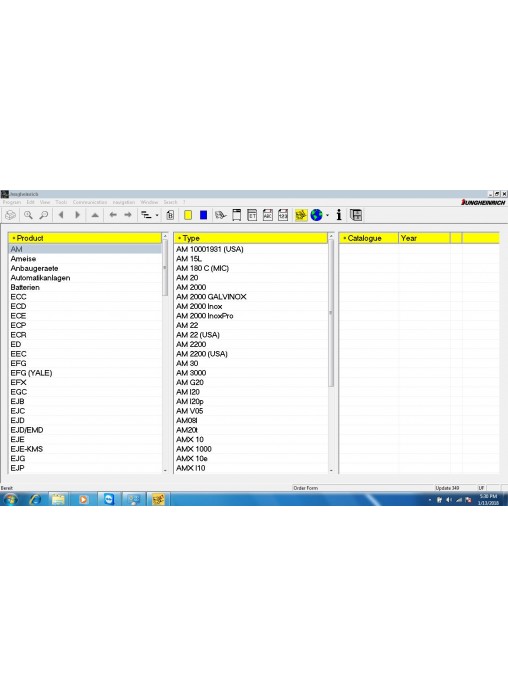Viewport: 508px width, 696px height.
Task: Click the ET search icon
Action: pos(252,215)
